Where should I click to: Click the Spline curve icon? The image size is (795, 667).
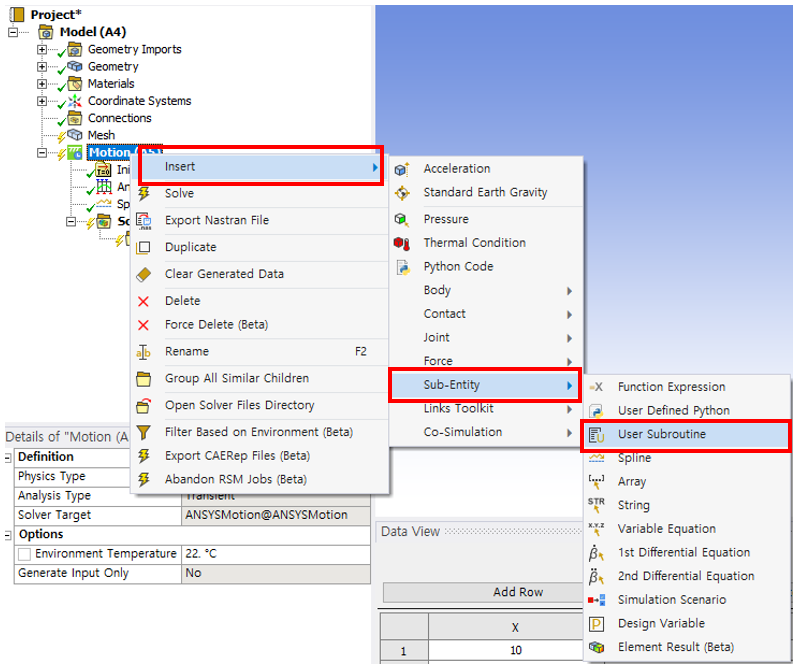click(x=596, y=458)
